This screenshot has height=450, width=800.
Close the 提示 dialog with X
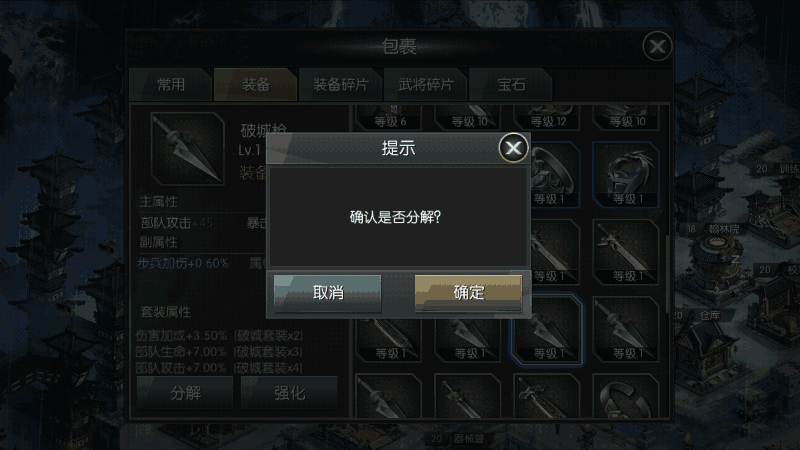pos(513,148)
